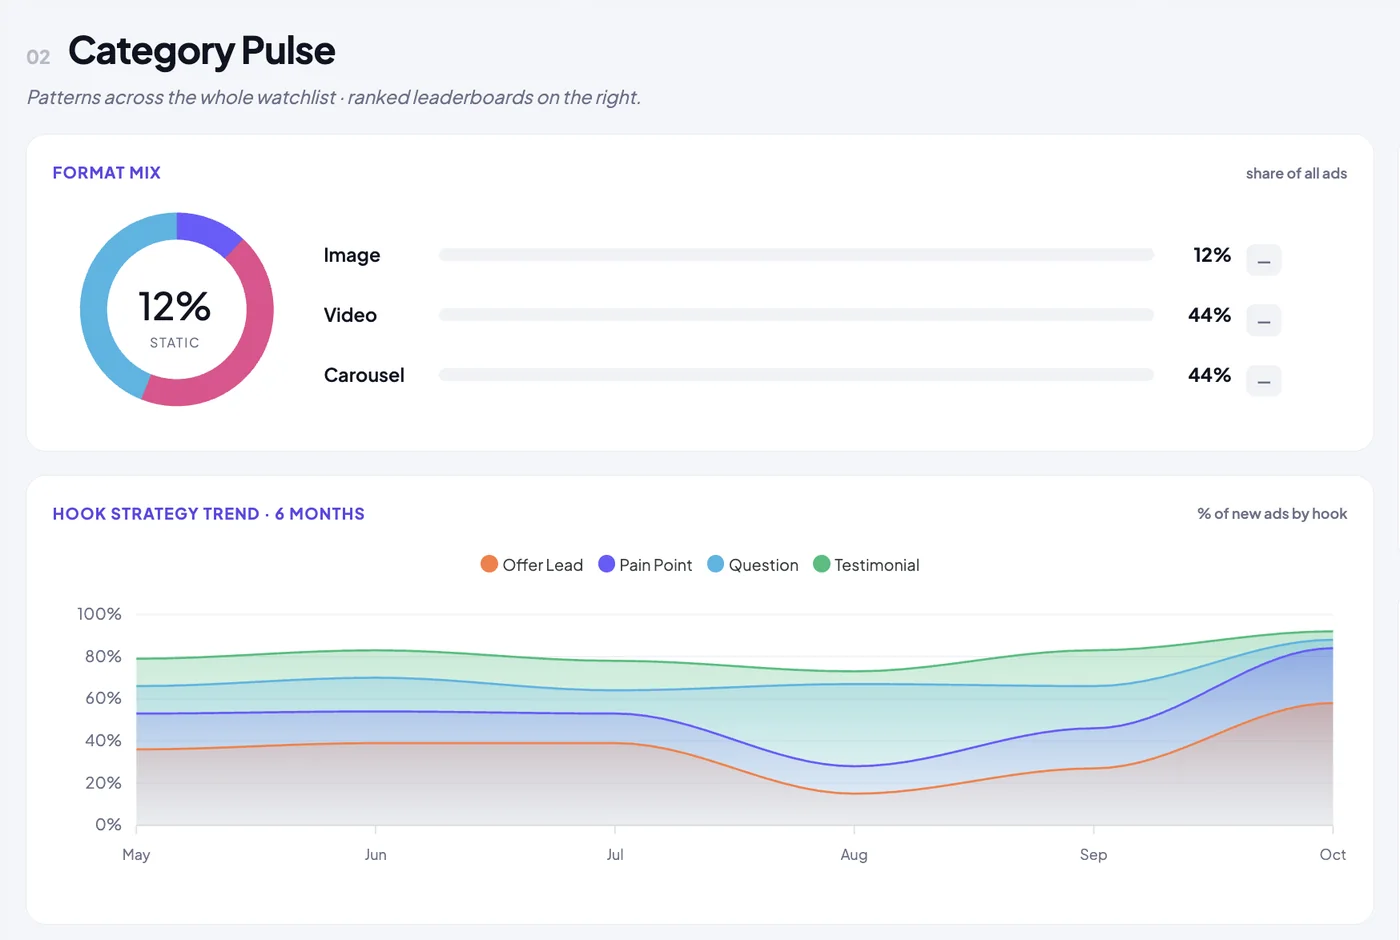Click the 0% y-axis label
Screen dimensions: 1400x940
pos(108,825)
